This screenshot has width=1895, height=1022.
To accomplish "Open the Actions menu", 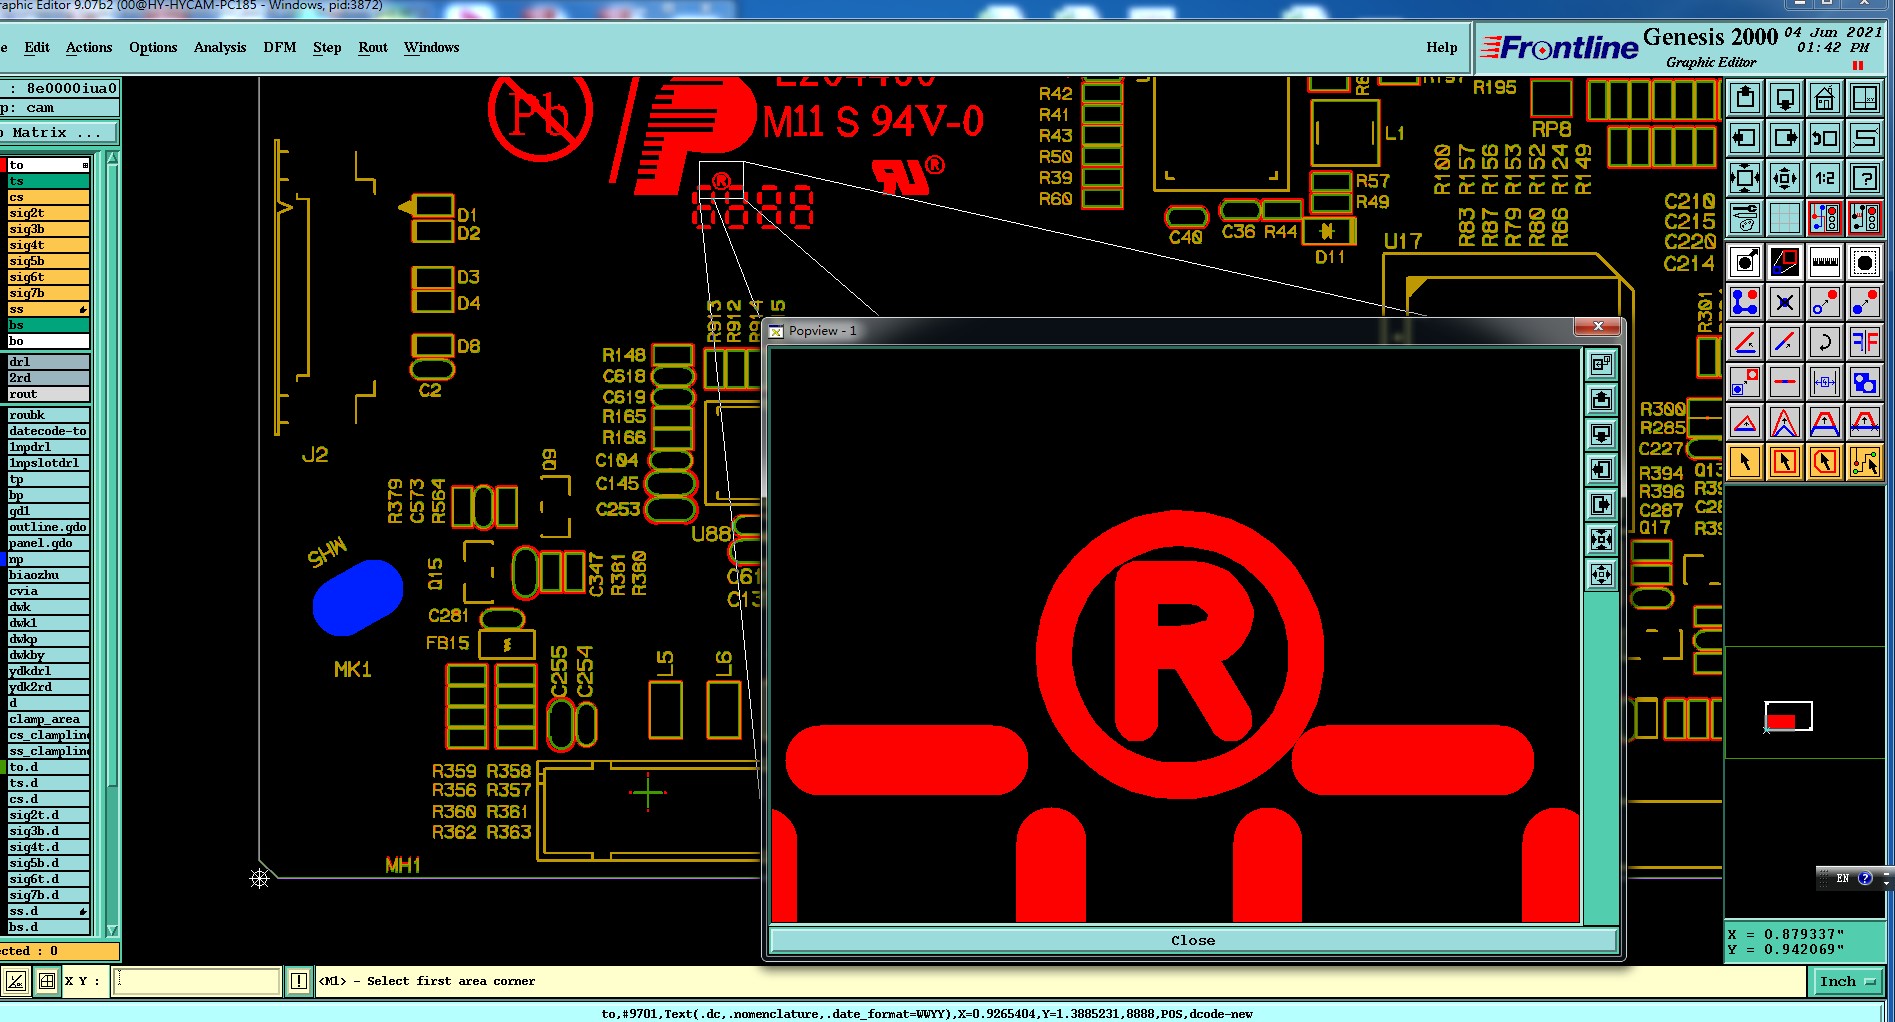I will click(89, 47).
